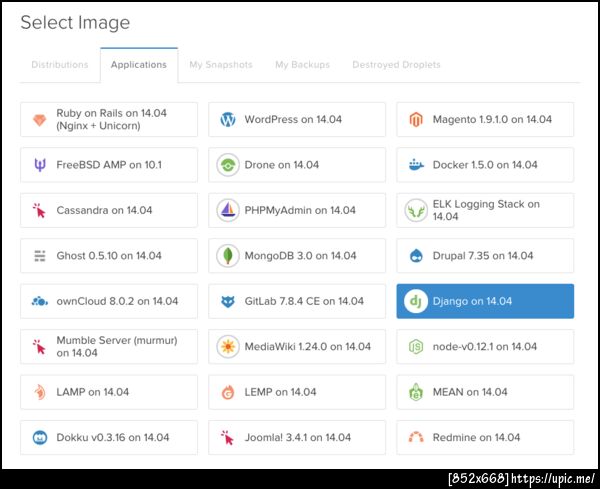Switch to Destroyed Droplets tab

point(396,65)
